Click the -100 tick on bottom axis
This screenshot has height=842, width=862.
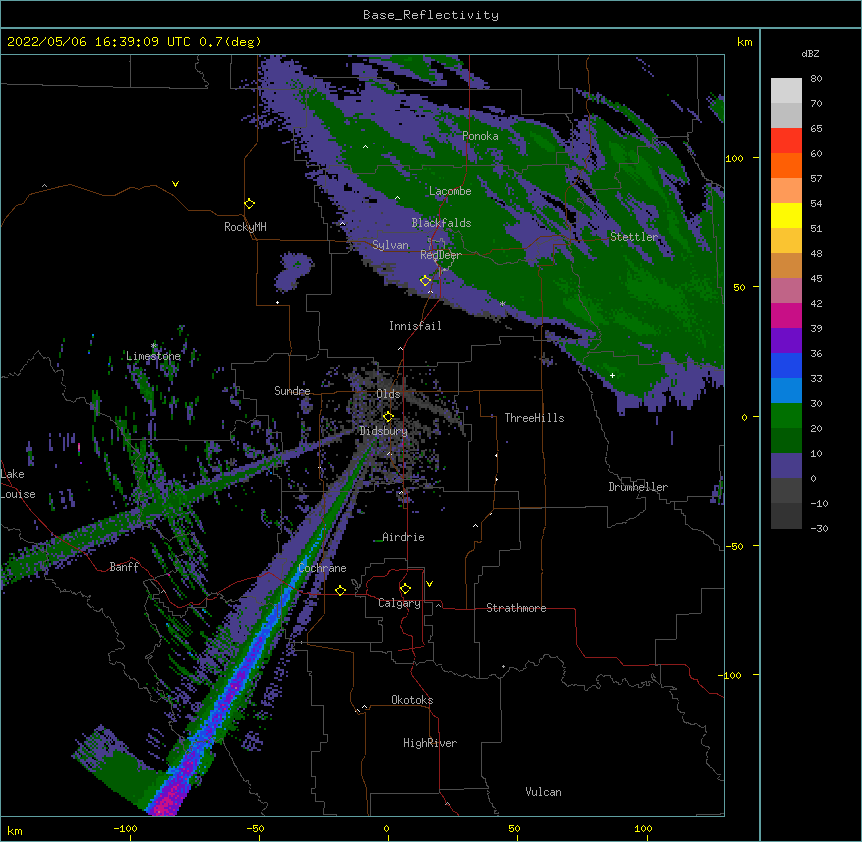tap(125, 829)
